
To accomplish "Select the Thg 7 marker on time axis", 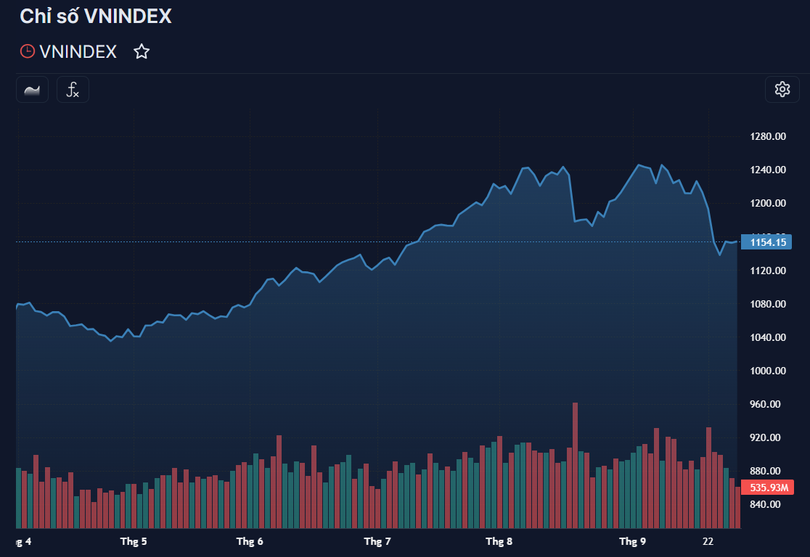I will [x=377, y=541].
